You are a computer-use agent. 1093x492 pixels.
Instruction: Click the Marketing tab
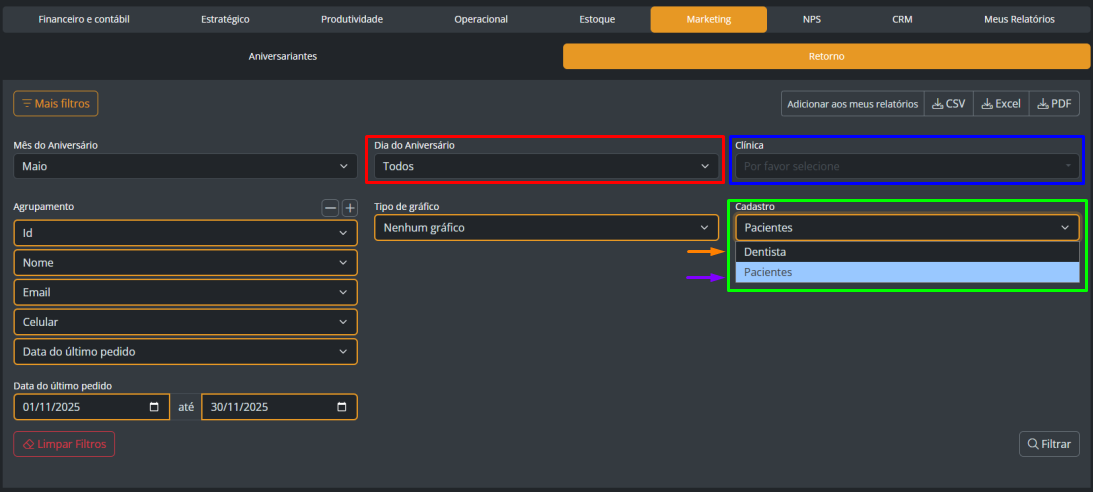click(x=709, y=20)
